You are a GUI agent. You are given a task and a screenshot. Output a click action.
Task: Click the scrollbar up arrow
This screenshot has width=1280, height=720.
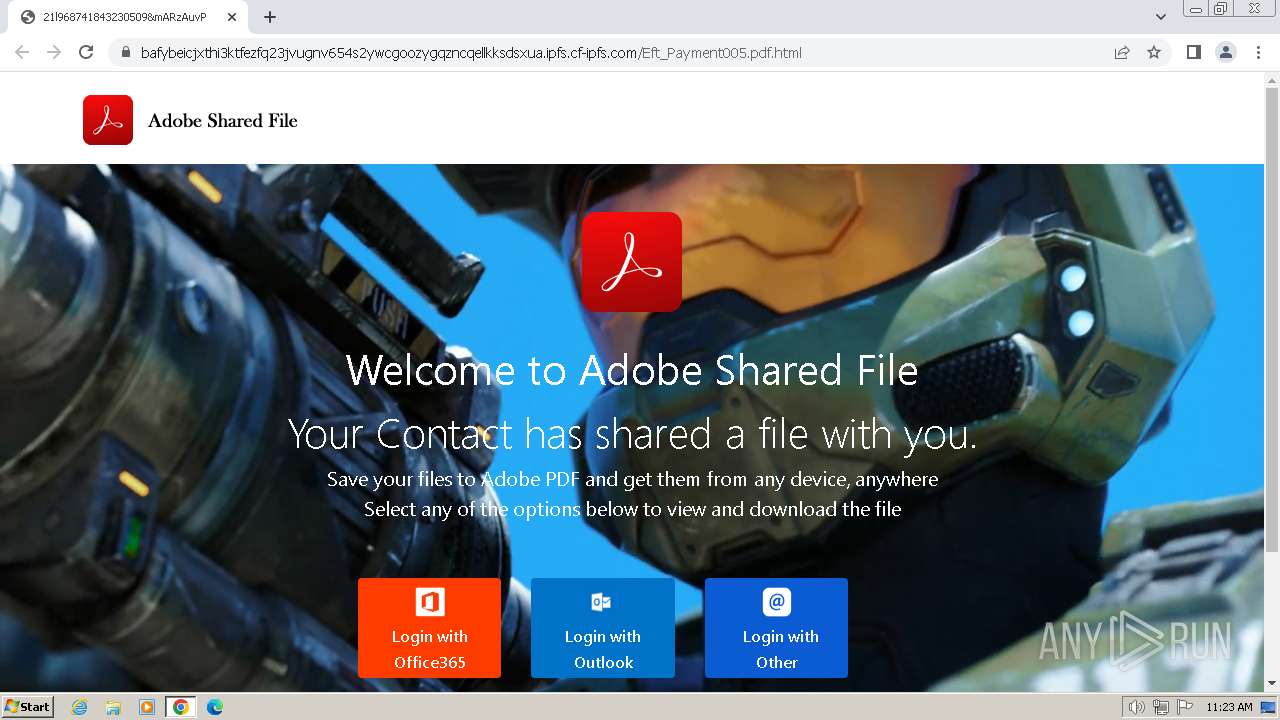coord(1272,80)
